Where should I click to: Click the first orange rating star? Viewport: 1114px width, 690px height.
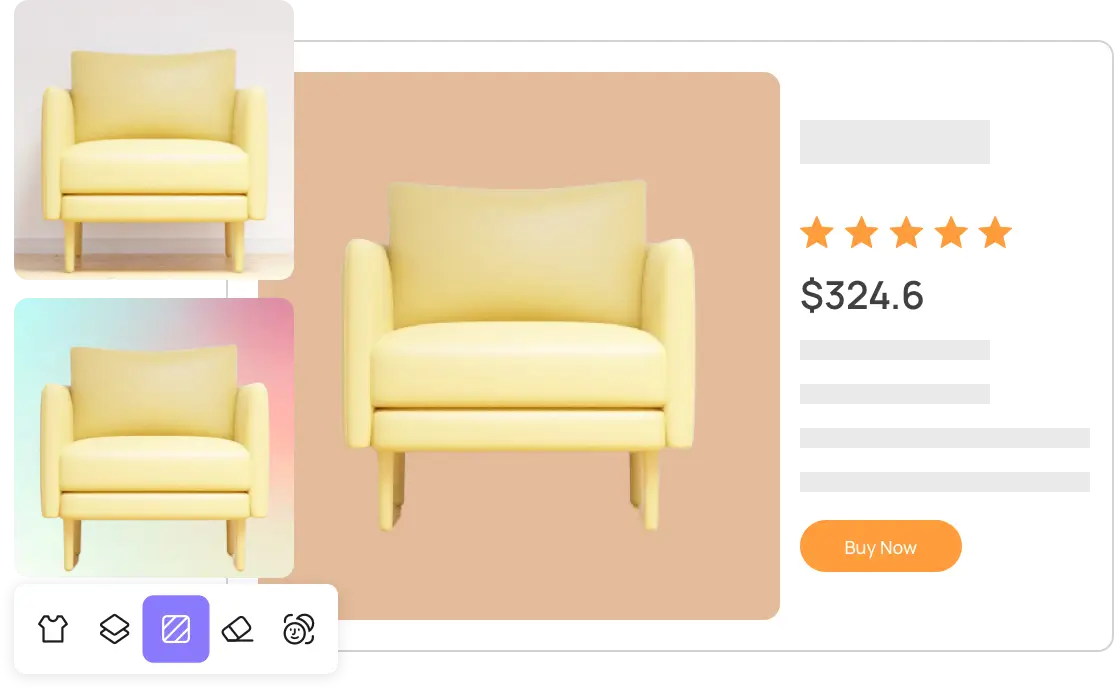click(817, 233)
